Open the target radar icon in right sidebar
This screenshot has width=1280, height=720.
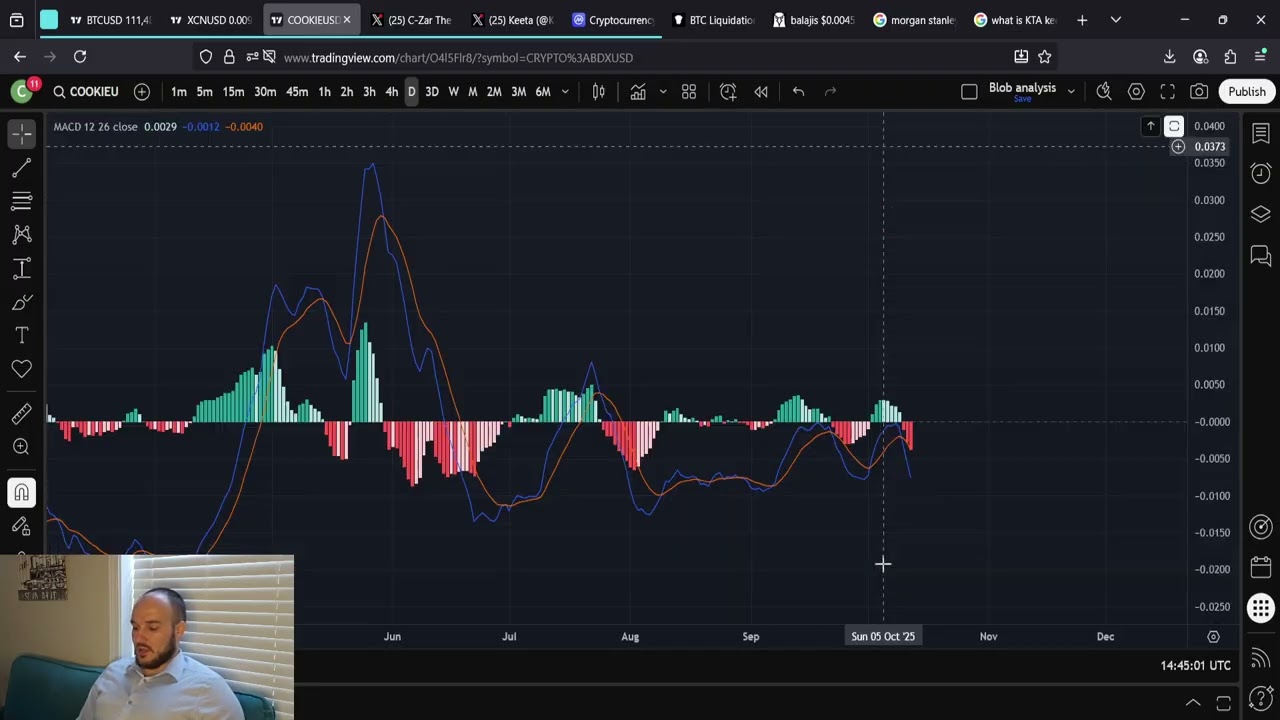[x=1260, y=527]
